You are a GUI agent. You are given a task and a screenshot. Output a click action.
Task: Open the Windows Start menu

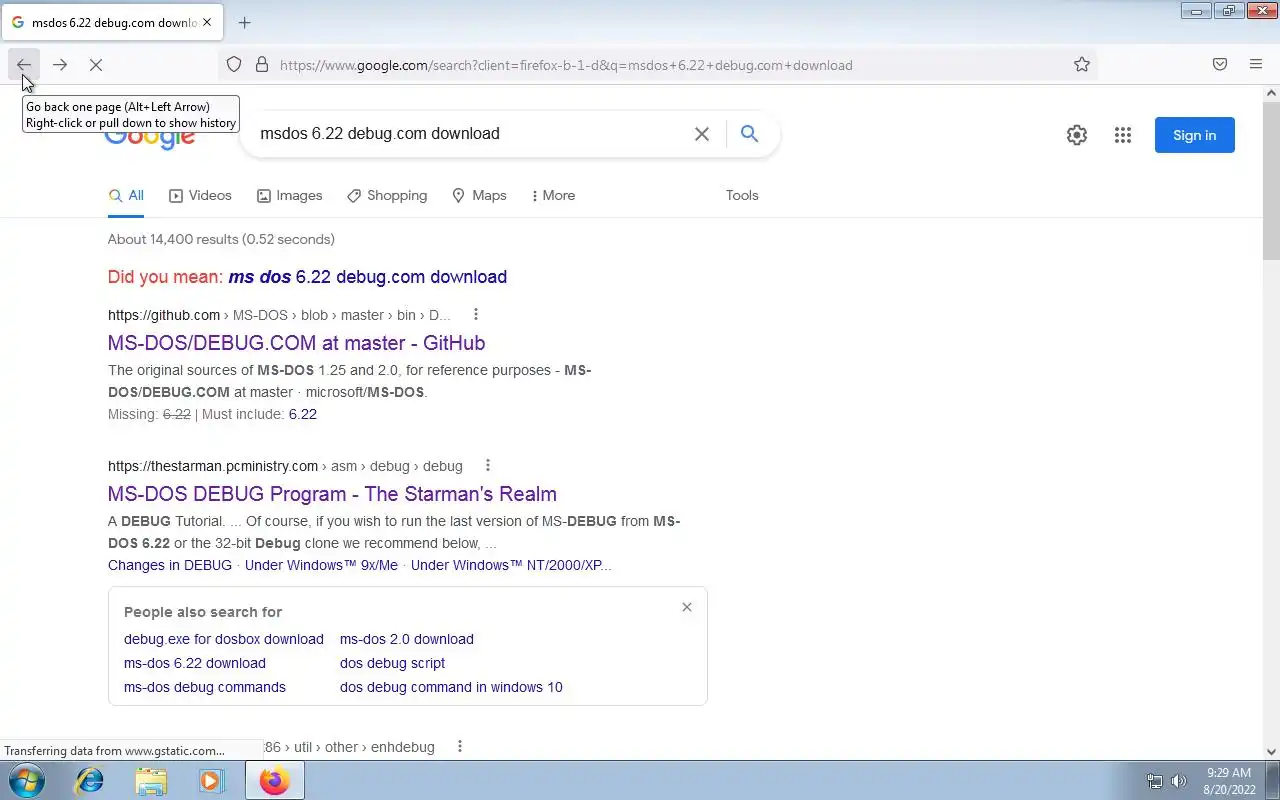pyautogui.click(x=27, y=780)
